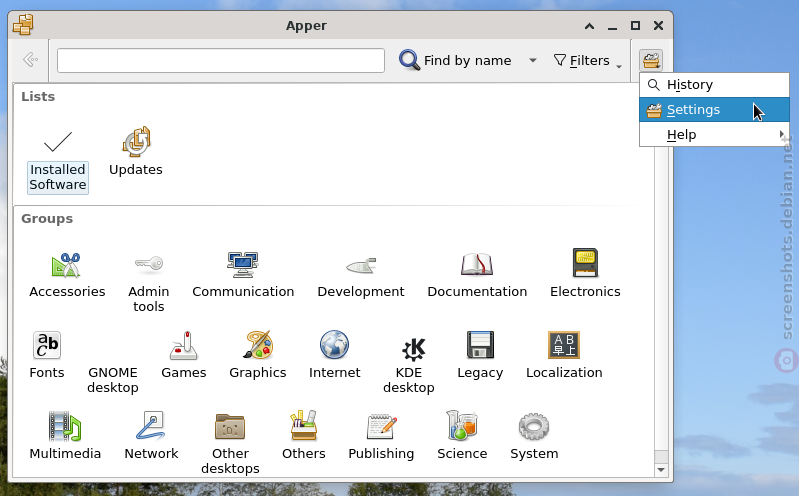Open the GNOME desktop group
Viewport: 799px width, 496px height.
pos(113,380)
